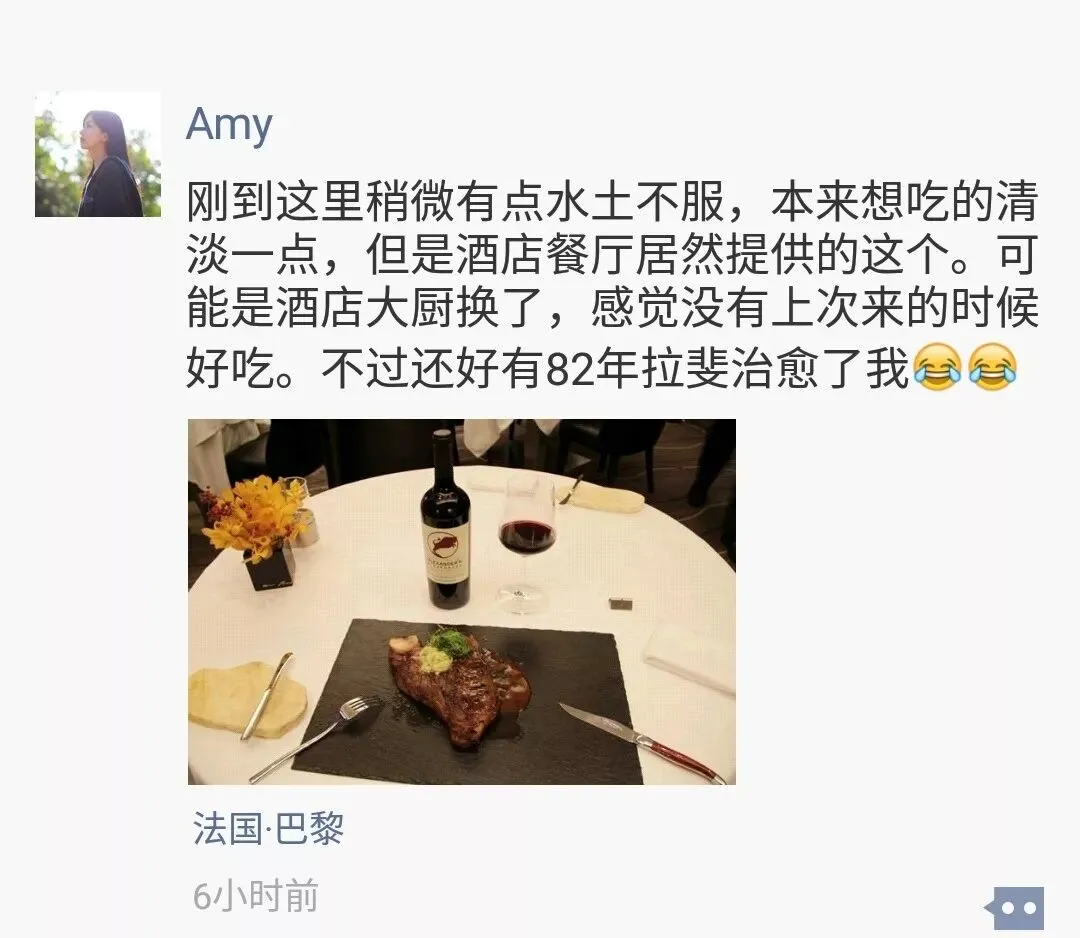
Task: Tap the first crying-laughing emoji
Action: pos(937,366)
